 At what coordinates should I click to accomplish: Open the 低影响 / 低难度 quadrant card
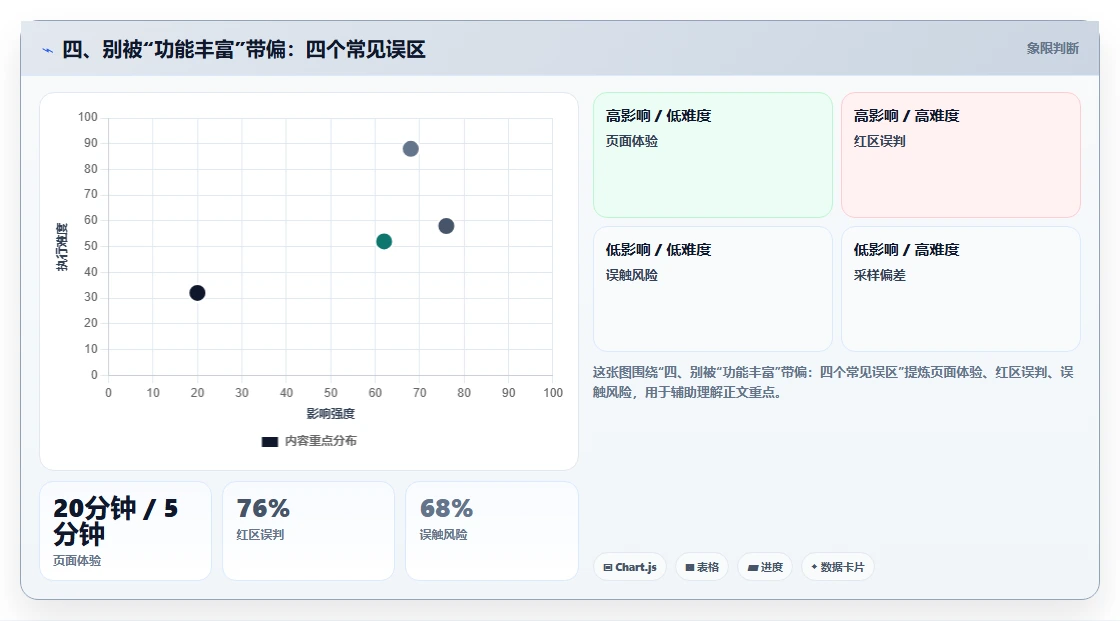[x=713, y=289]
